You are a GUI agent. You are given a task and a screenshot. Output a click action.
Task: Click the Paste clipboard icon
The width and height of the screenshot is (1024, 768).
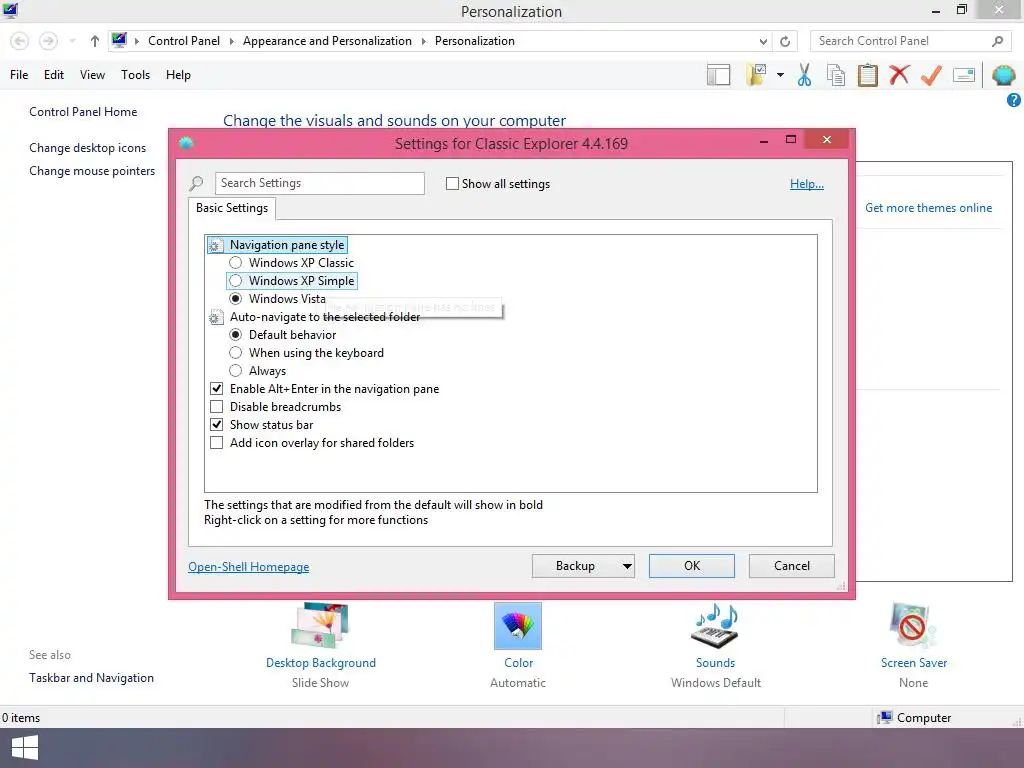[867, 75]
